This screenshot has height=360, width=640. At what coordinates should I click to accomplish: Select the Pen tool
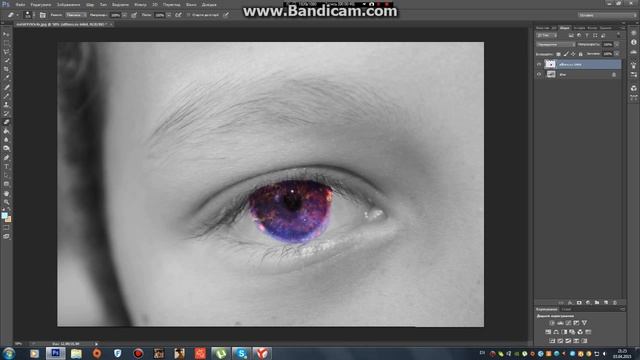(6, 158)
